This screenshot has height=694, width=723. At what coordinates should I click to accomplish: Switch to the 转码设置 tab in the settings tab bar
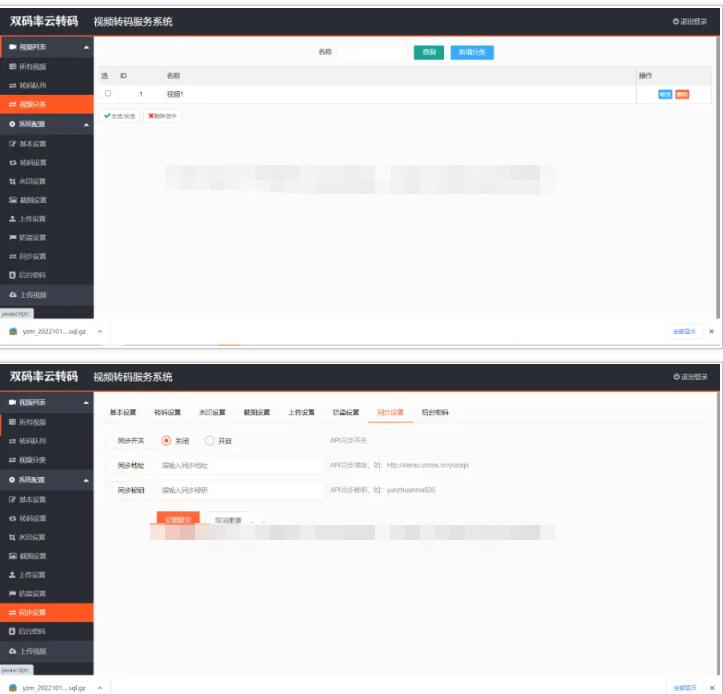[x=167, y=412]
